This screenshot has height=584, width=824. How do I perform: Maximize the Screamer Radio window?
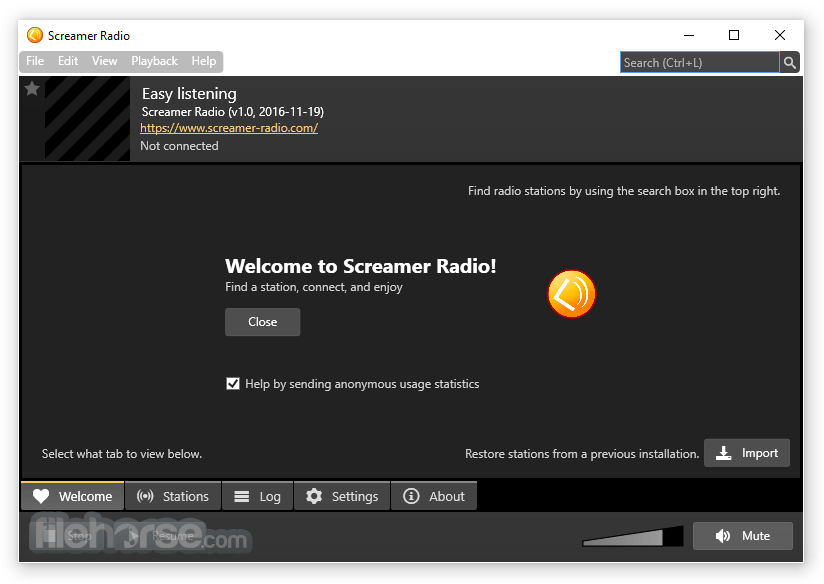coord(734,35)
